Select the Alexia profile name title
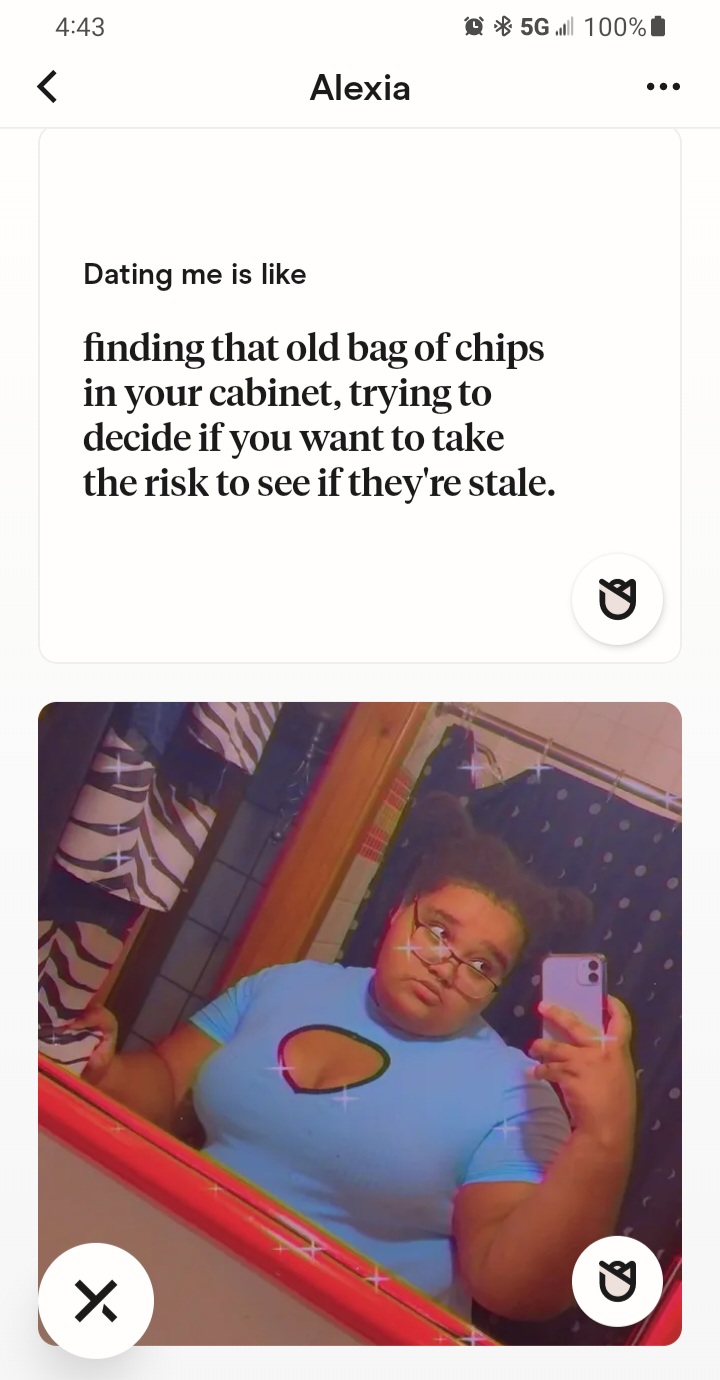Image resolution: width=720 pixels, height=1380 pixels. (360, 88)
